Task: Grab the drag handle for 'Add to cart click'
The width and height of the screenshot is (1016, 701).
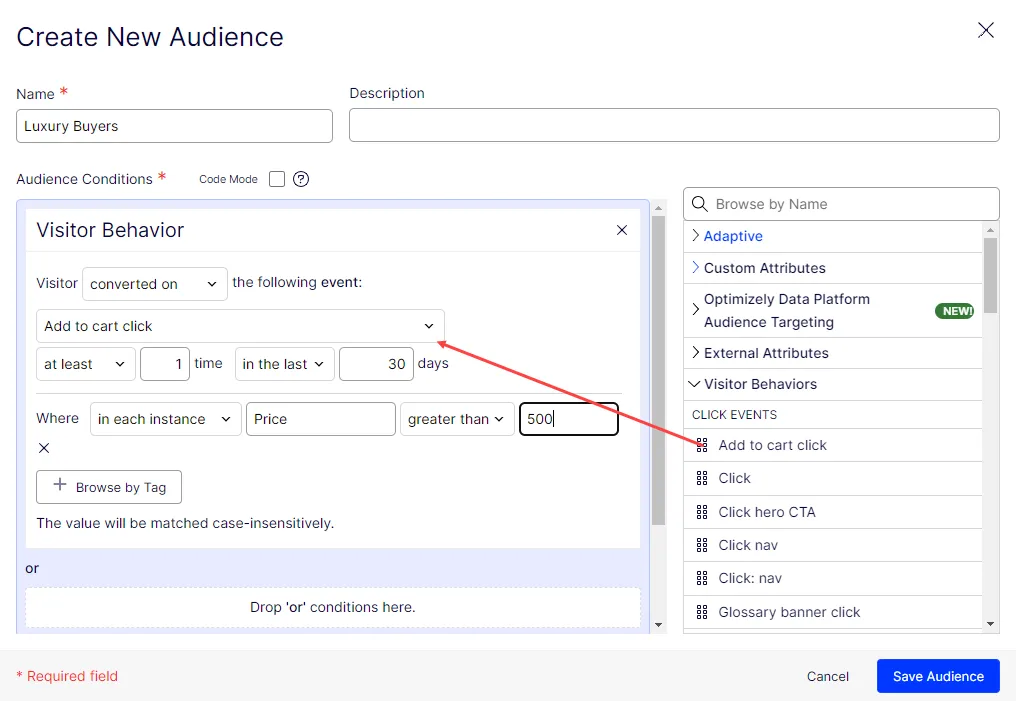Action: [x=702, y=445]
